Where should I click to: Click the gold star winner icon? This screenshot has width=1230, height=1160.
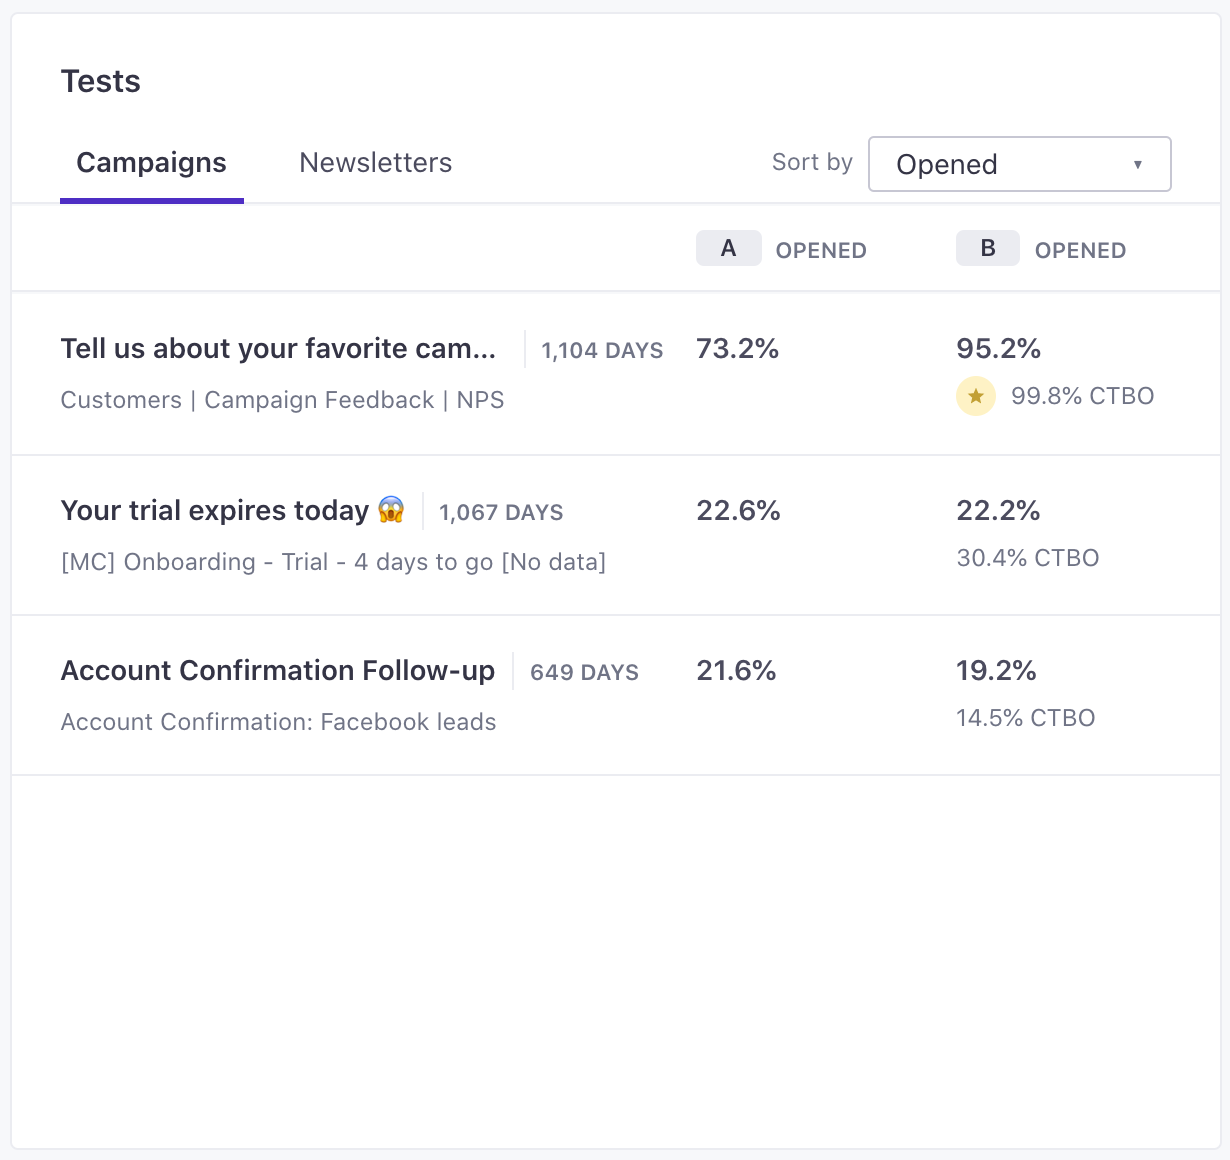click(x=975, y=397)
